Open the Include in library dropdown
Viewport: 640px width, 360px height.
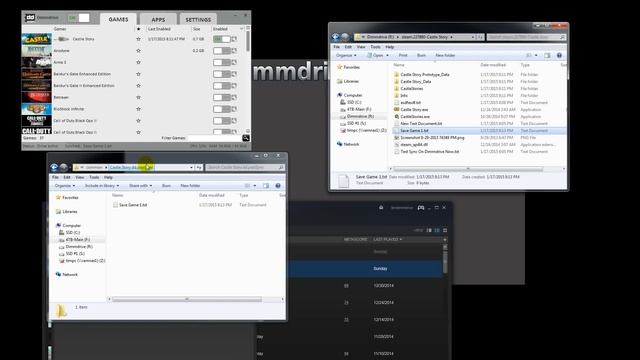pos(102,186)
